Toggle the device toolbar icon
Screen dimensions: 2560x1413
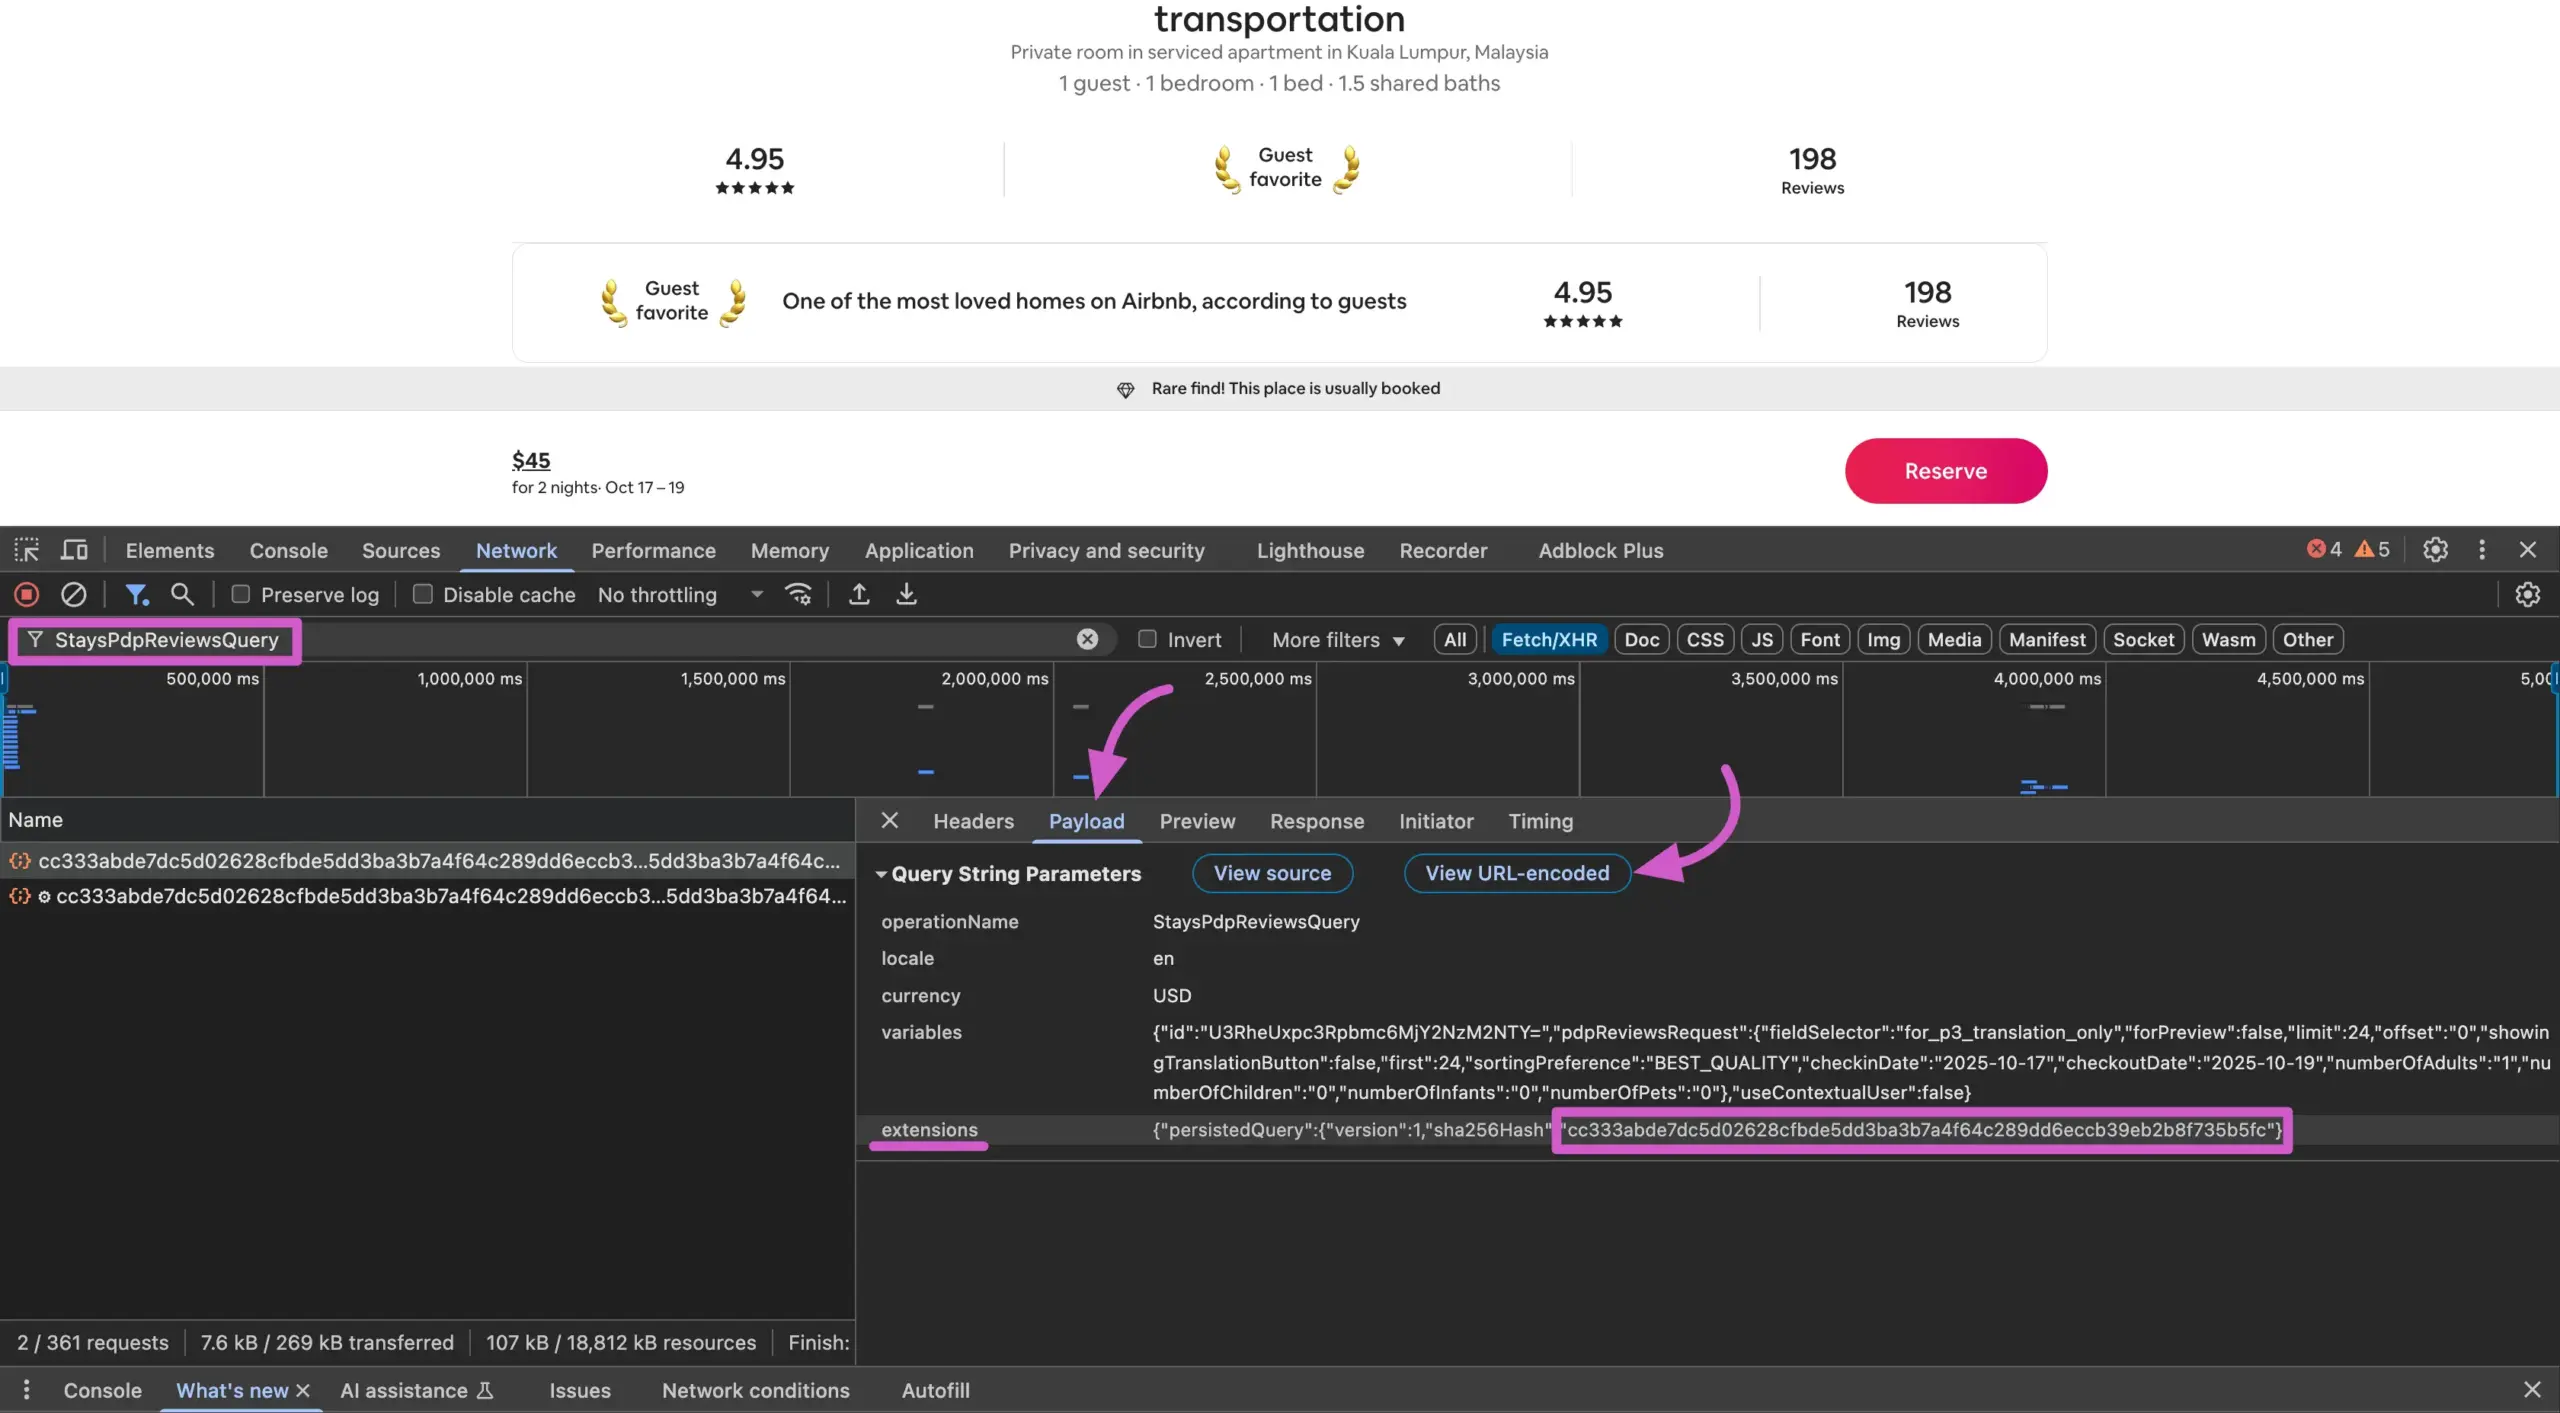click(74, 550)
